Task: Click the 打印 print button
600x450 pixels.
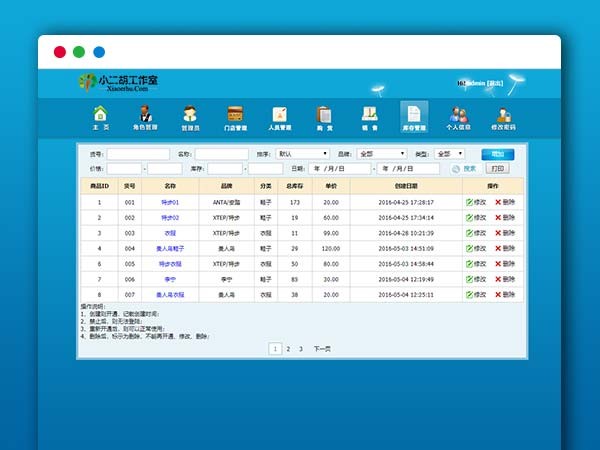Action: [x=497, y=169]
